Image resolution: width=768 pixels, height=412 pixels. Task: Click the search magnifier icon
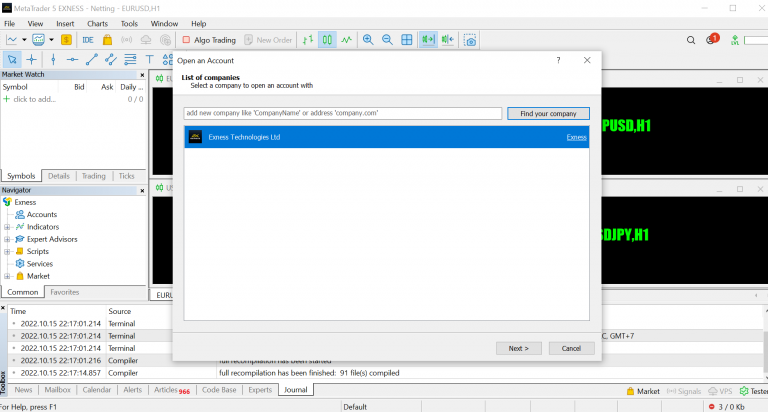click(x=691, y=40)
